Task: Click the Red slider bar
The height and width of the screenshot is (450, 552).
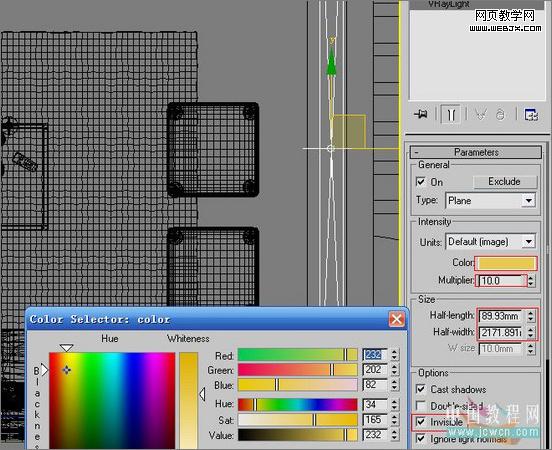Action: coord(297,355)
